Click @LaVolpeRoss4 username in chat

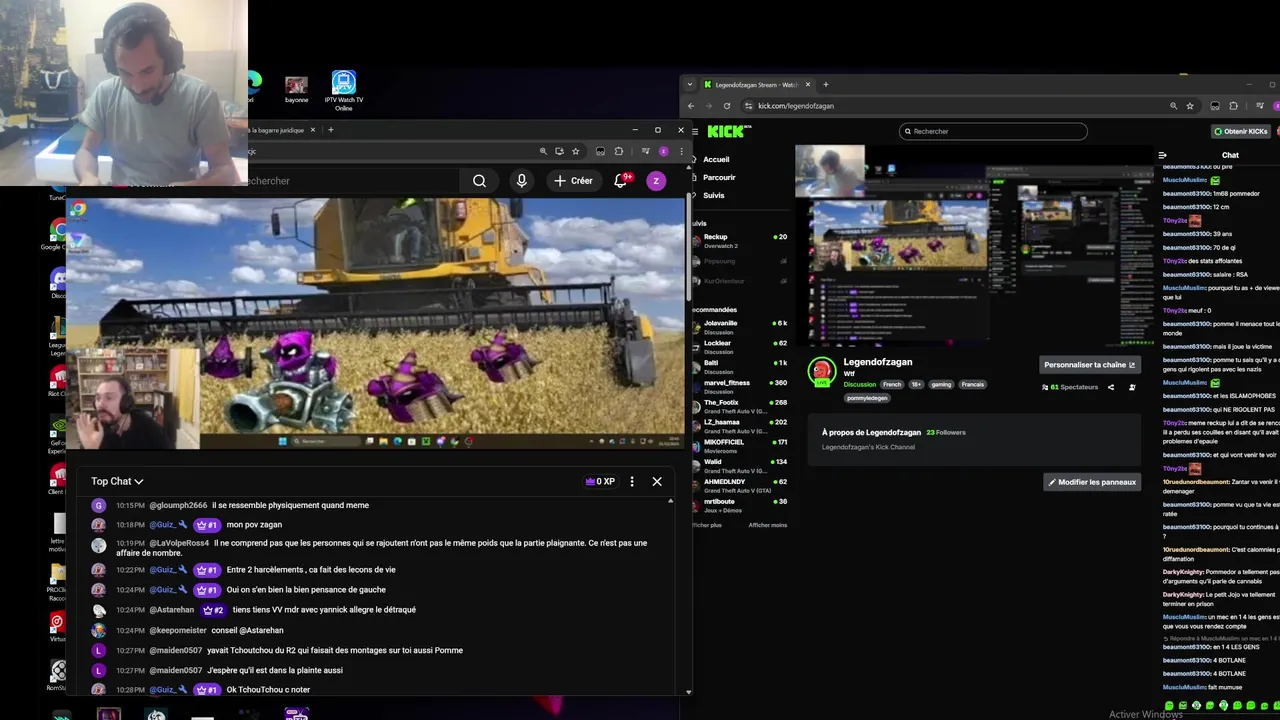point(179,543)
